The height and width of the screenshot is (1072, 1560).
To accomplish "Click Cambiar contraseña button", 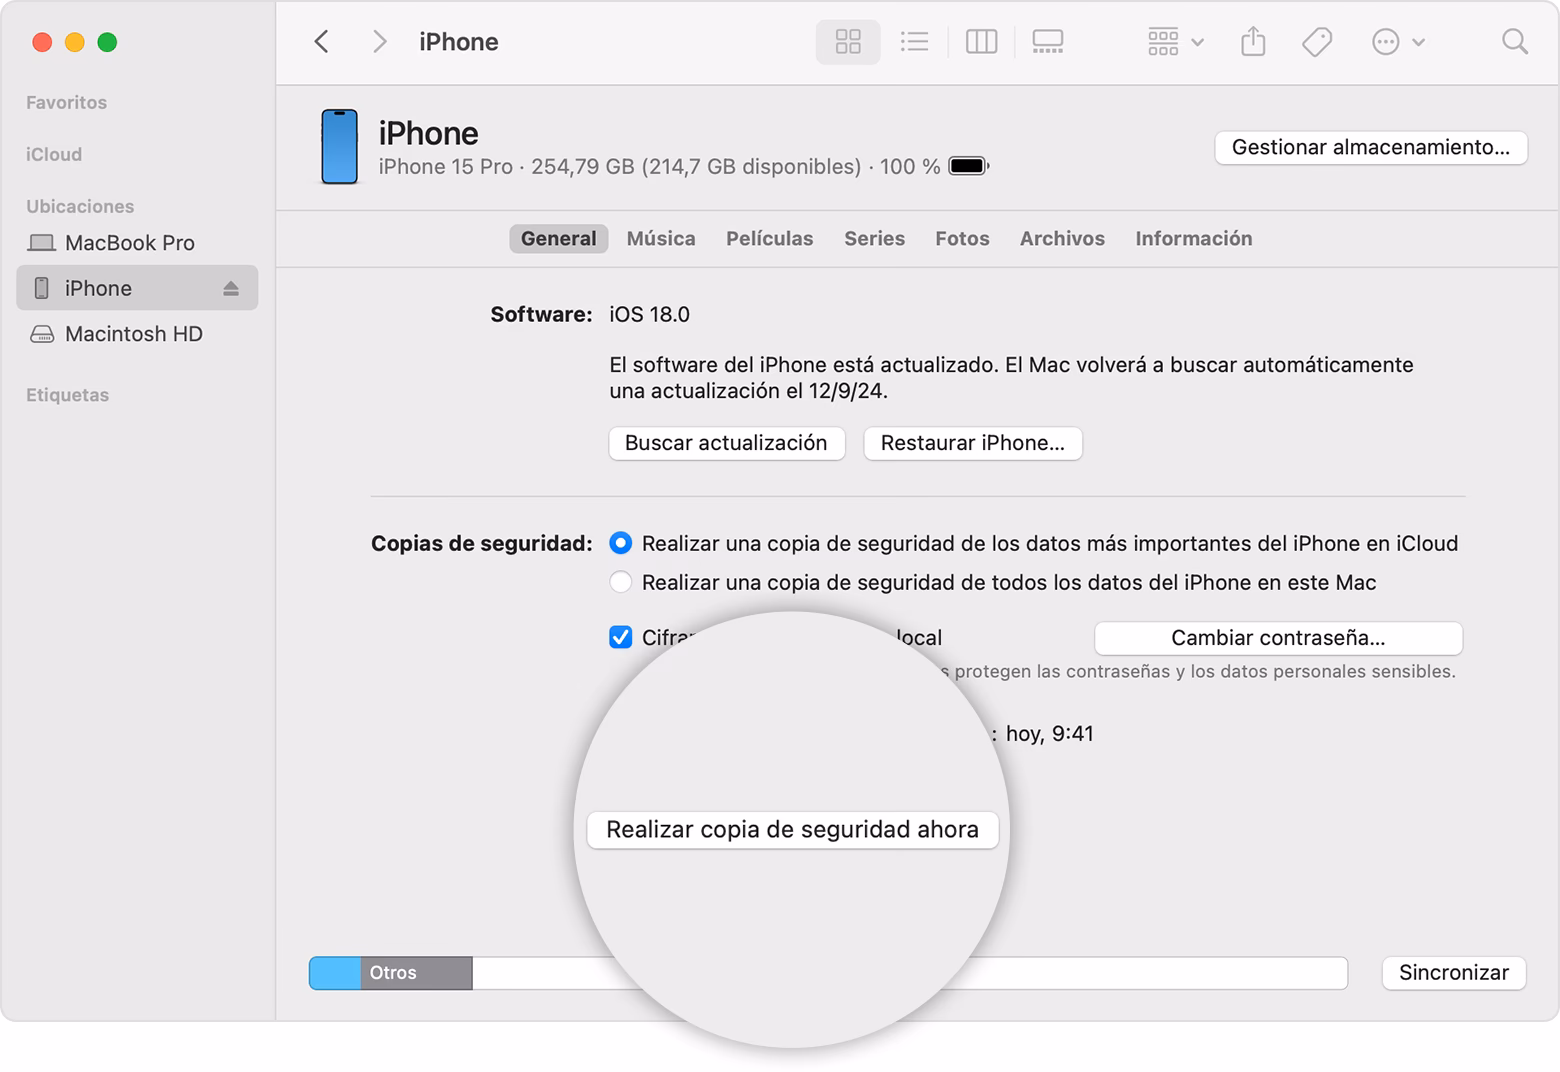I will pyautogui.click(x=1278, y=638).
